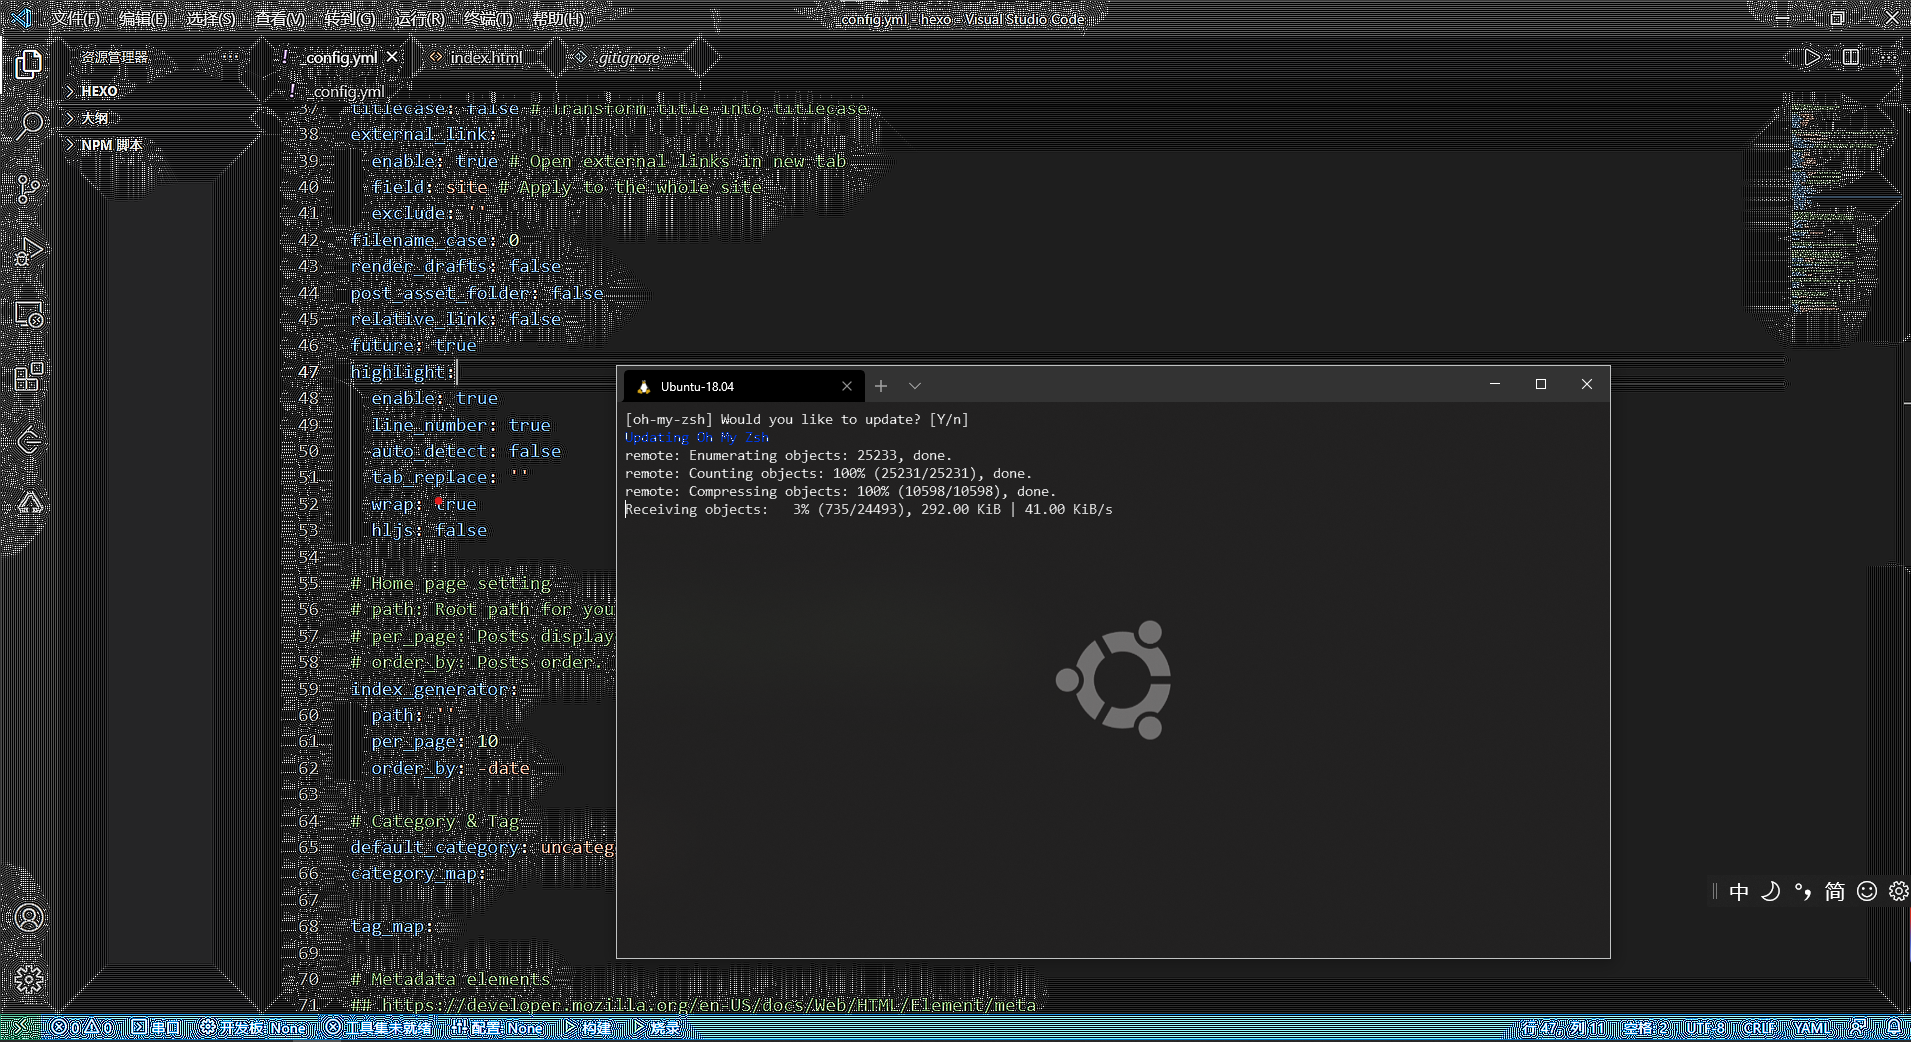Image resolution: width=1911 pixels, height=1042 pixels.
Task: Open Source Control view in activity bar
Action: [29, 189]
